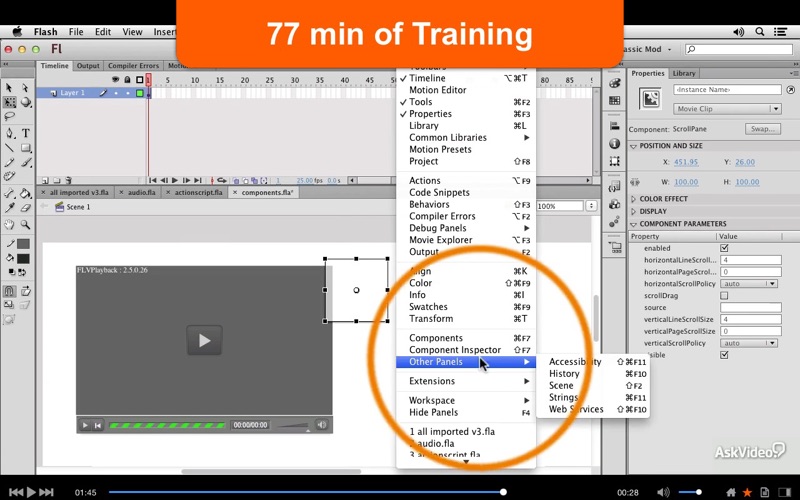Select the Brush tool
800x500 pixels.
tap(25, 163)
